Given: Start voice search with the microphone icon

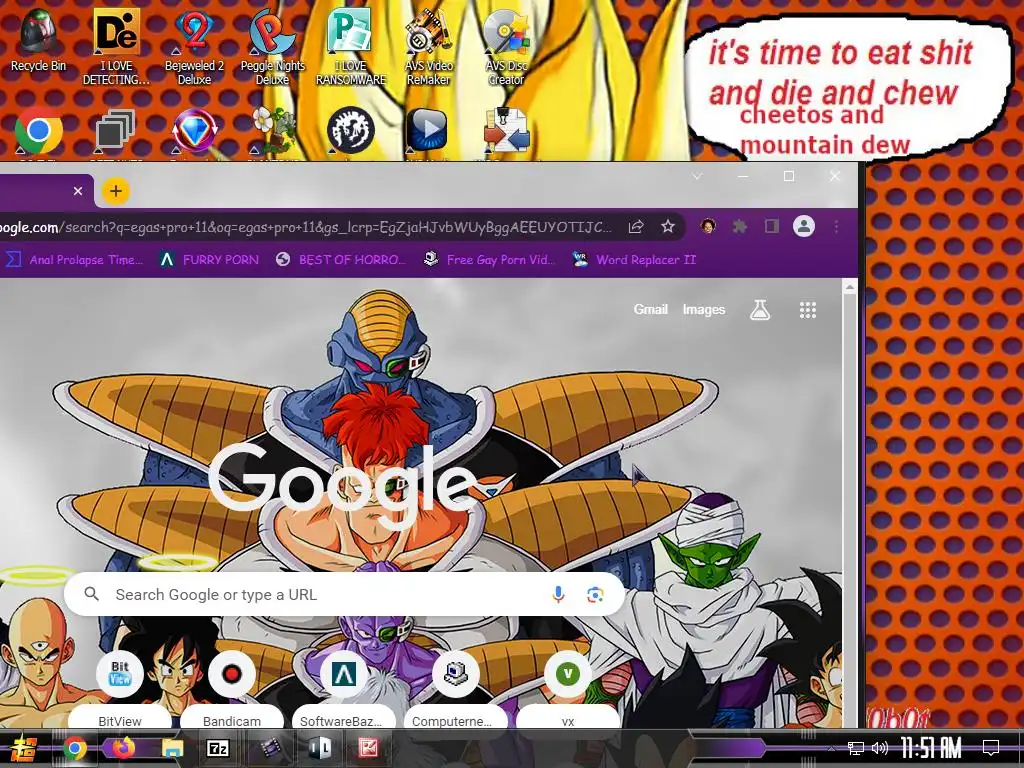Looking at the screenshot, I should [558, 594].
